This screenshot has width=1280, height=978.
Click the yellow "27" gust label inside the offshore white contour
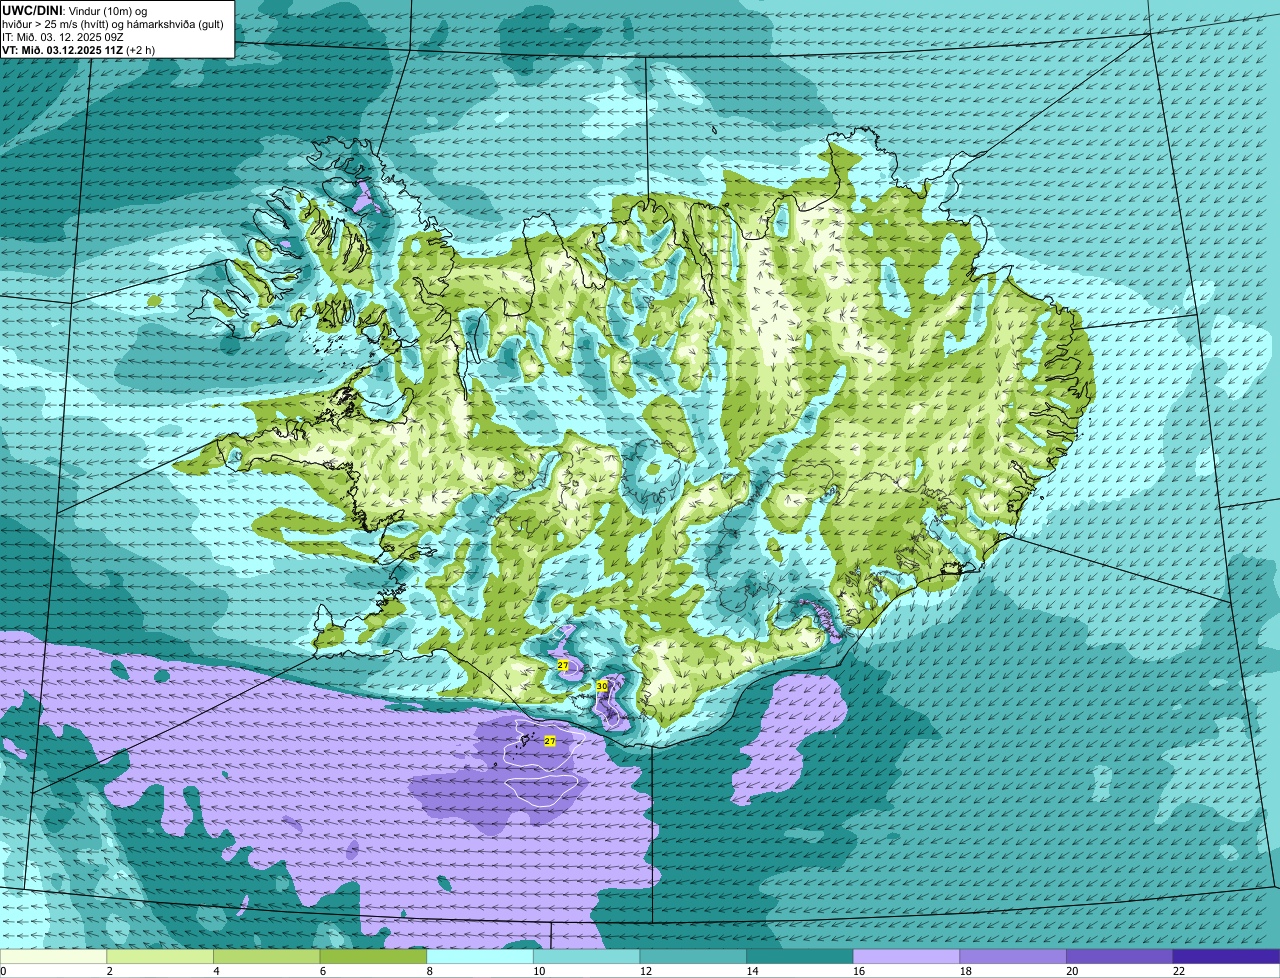pos(550,741)
